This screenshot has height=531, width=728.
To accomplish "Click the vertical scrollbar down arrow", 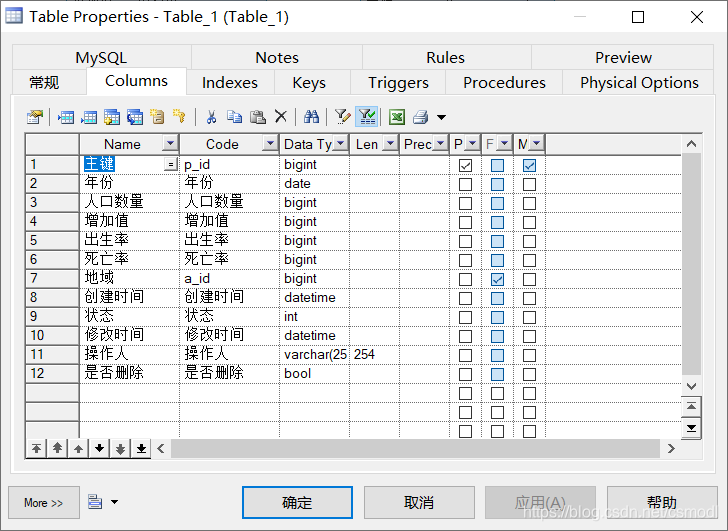I will pyautogui.click(x=691, y=386).
